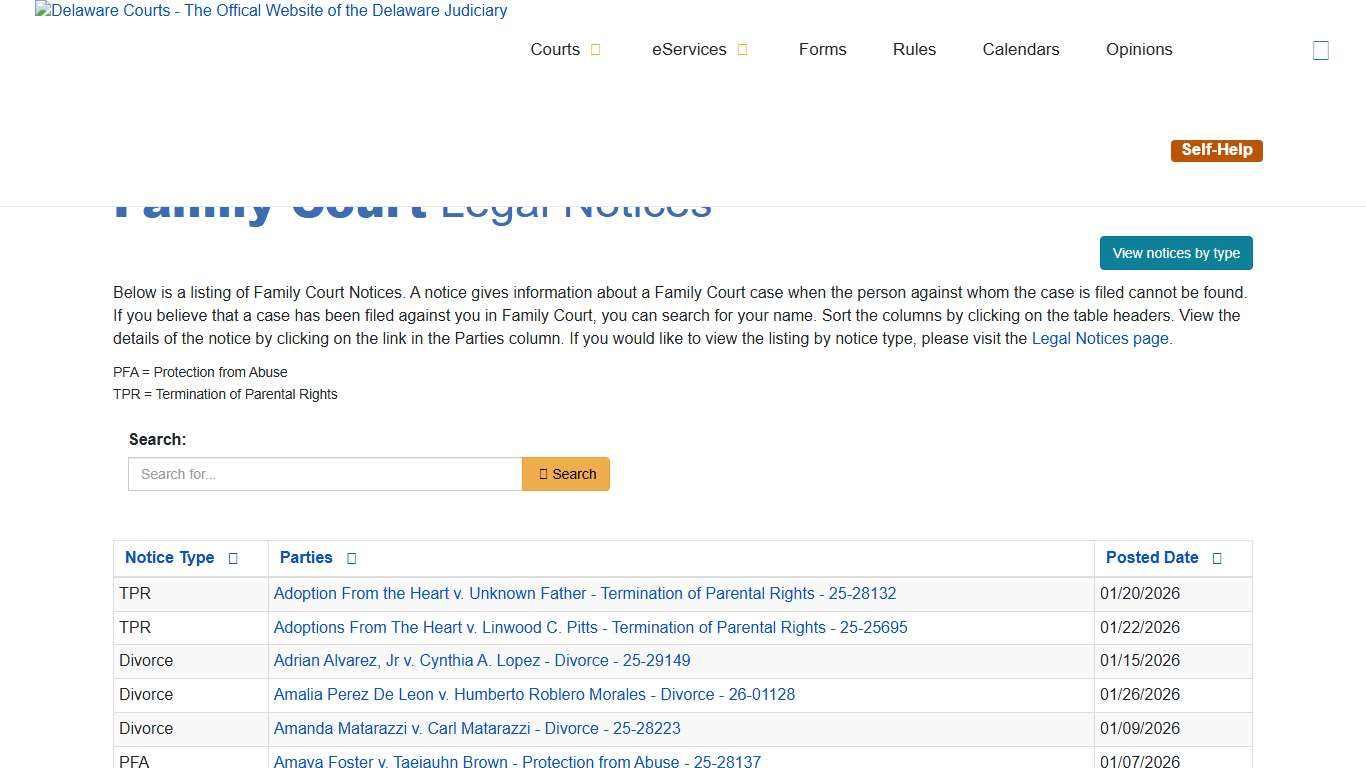Sort by Posted Date column icon
Image resolution: width=1366 pixels, height=768 pixels.
1217,559
